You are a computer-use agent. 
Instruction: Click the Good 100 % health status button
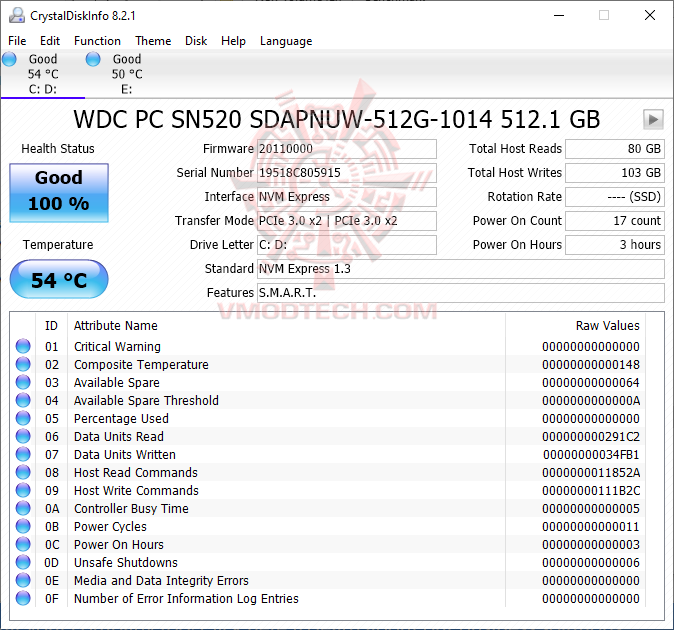[59, 193]
